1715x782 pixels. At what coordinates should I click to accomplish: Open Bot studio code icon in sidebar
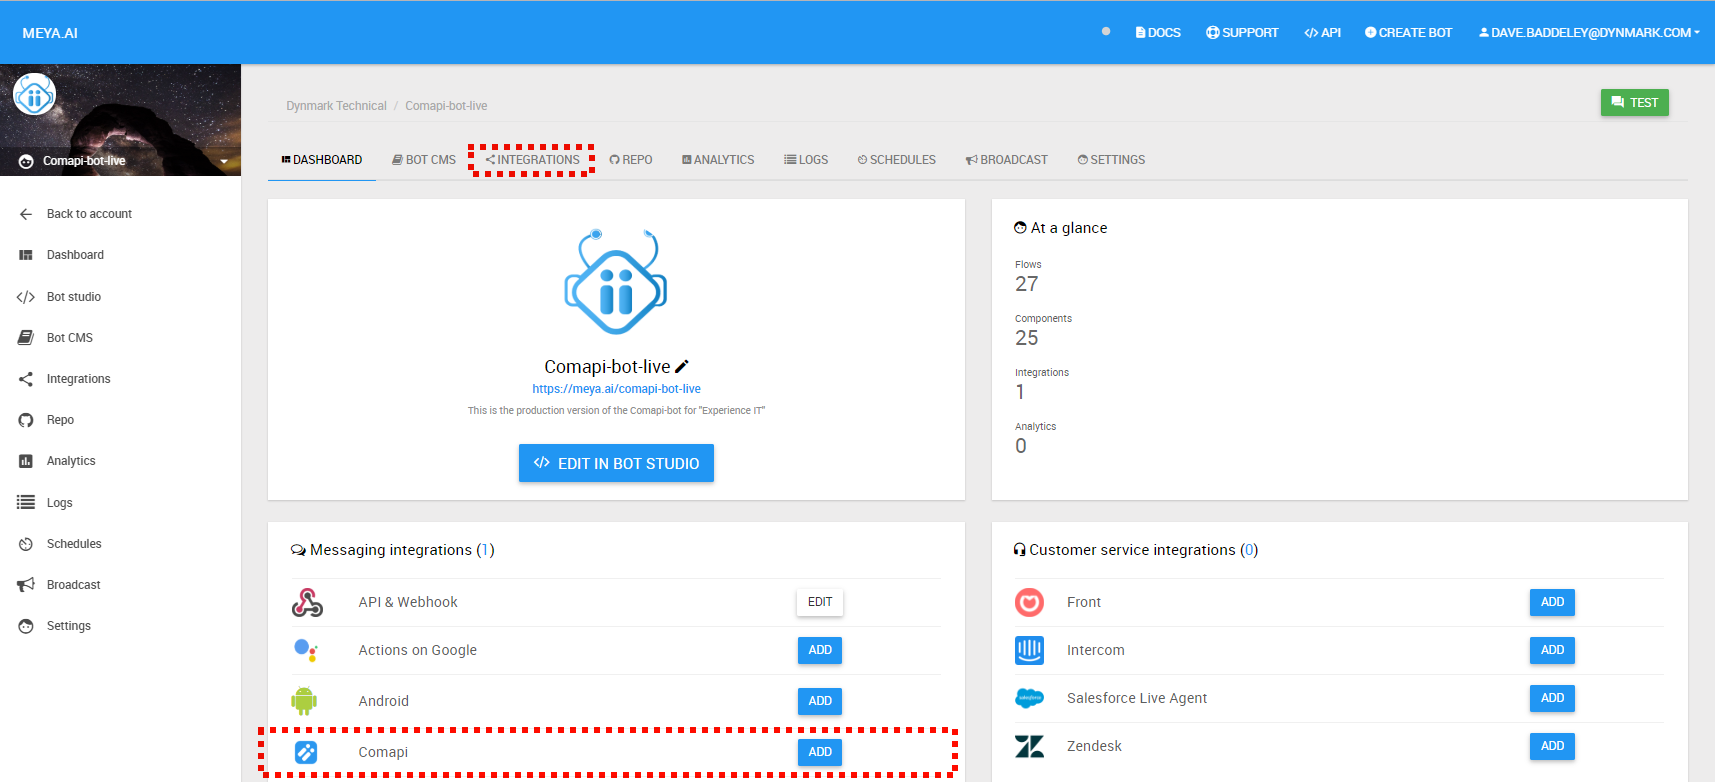(26, 297)
